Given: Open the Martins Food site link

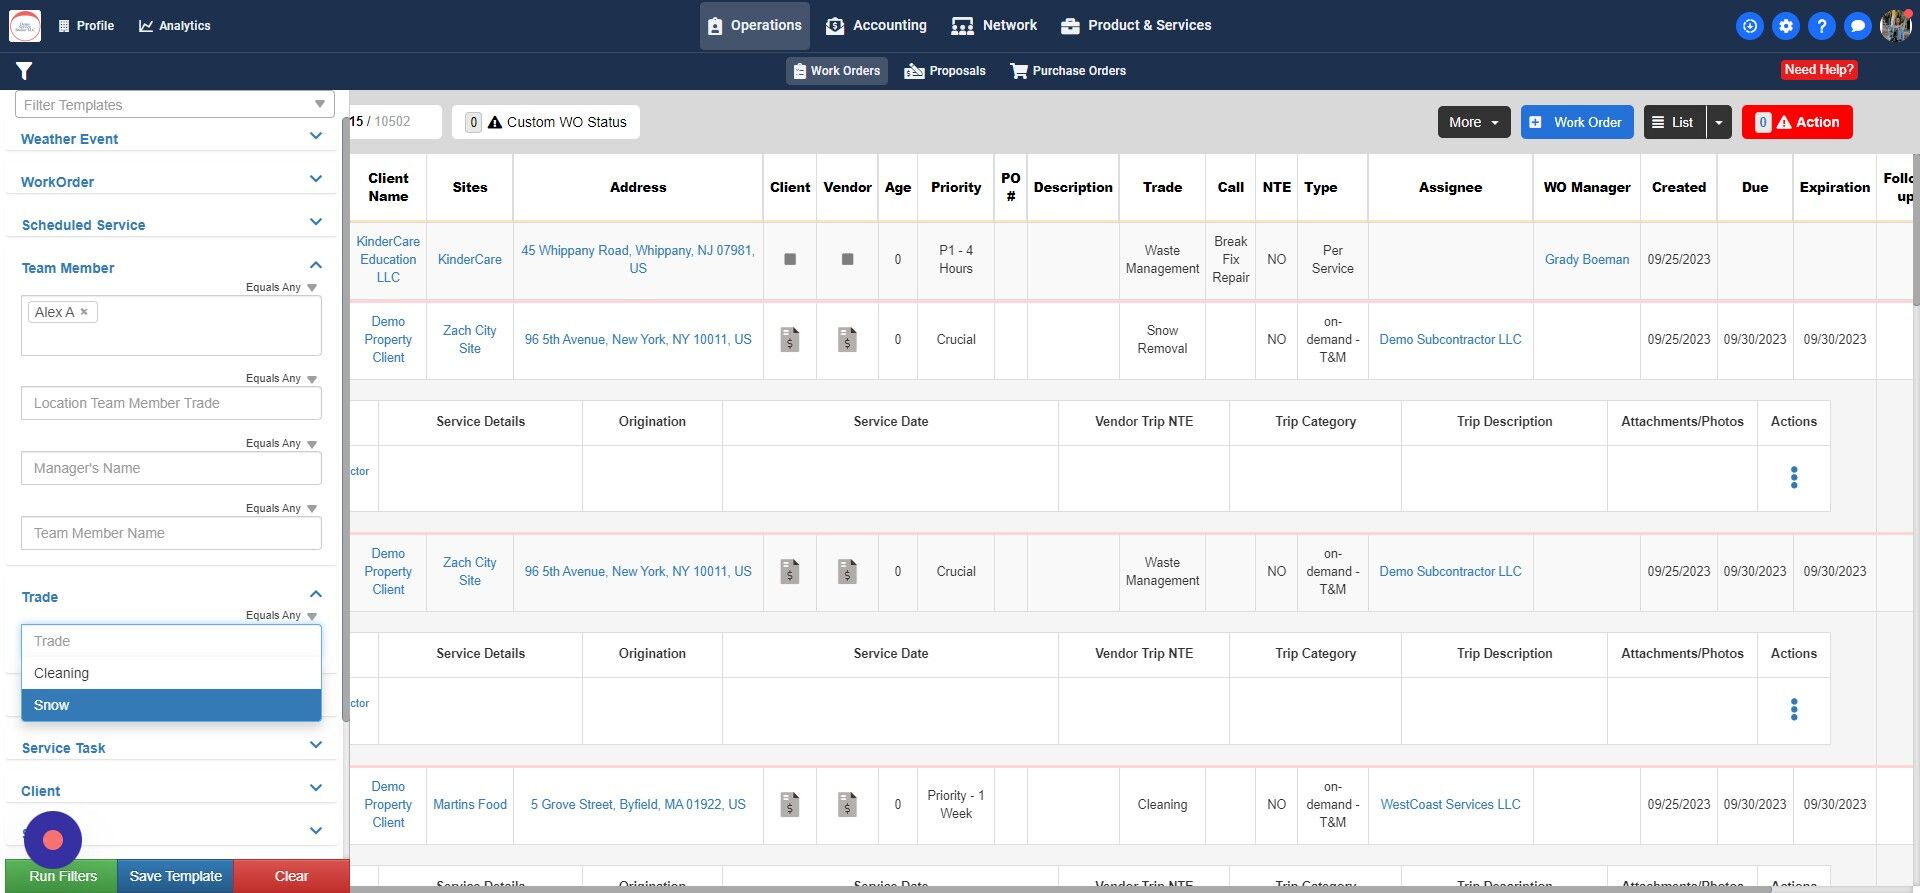Looking at the screenshot, I should tap(470, 804).
